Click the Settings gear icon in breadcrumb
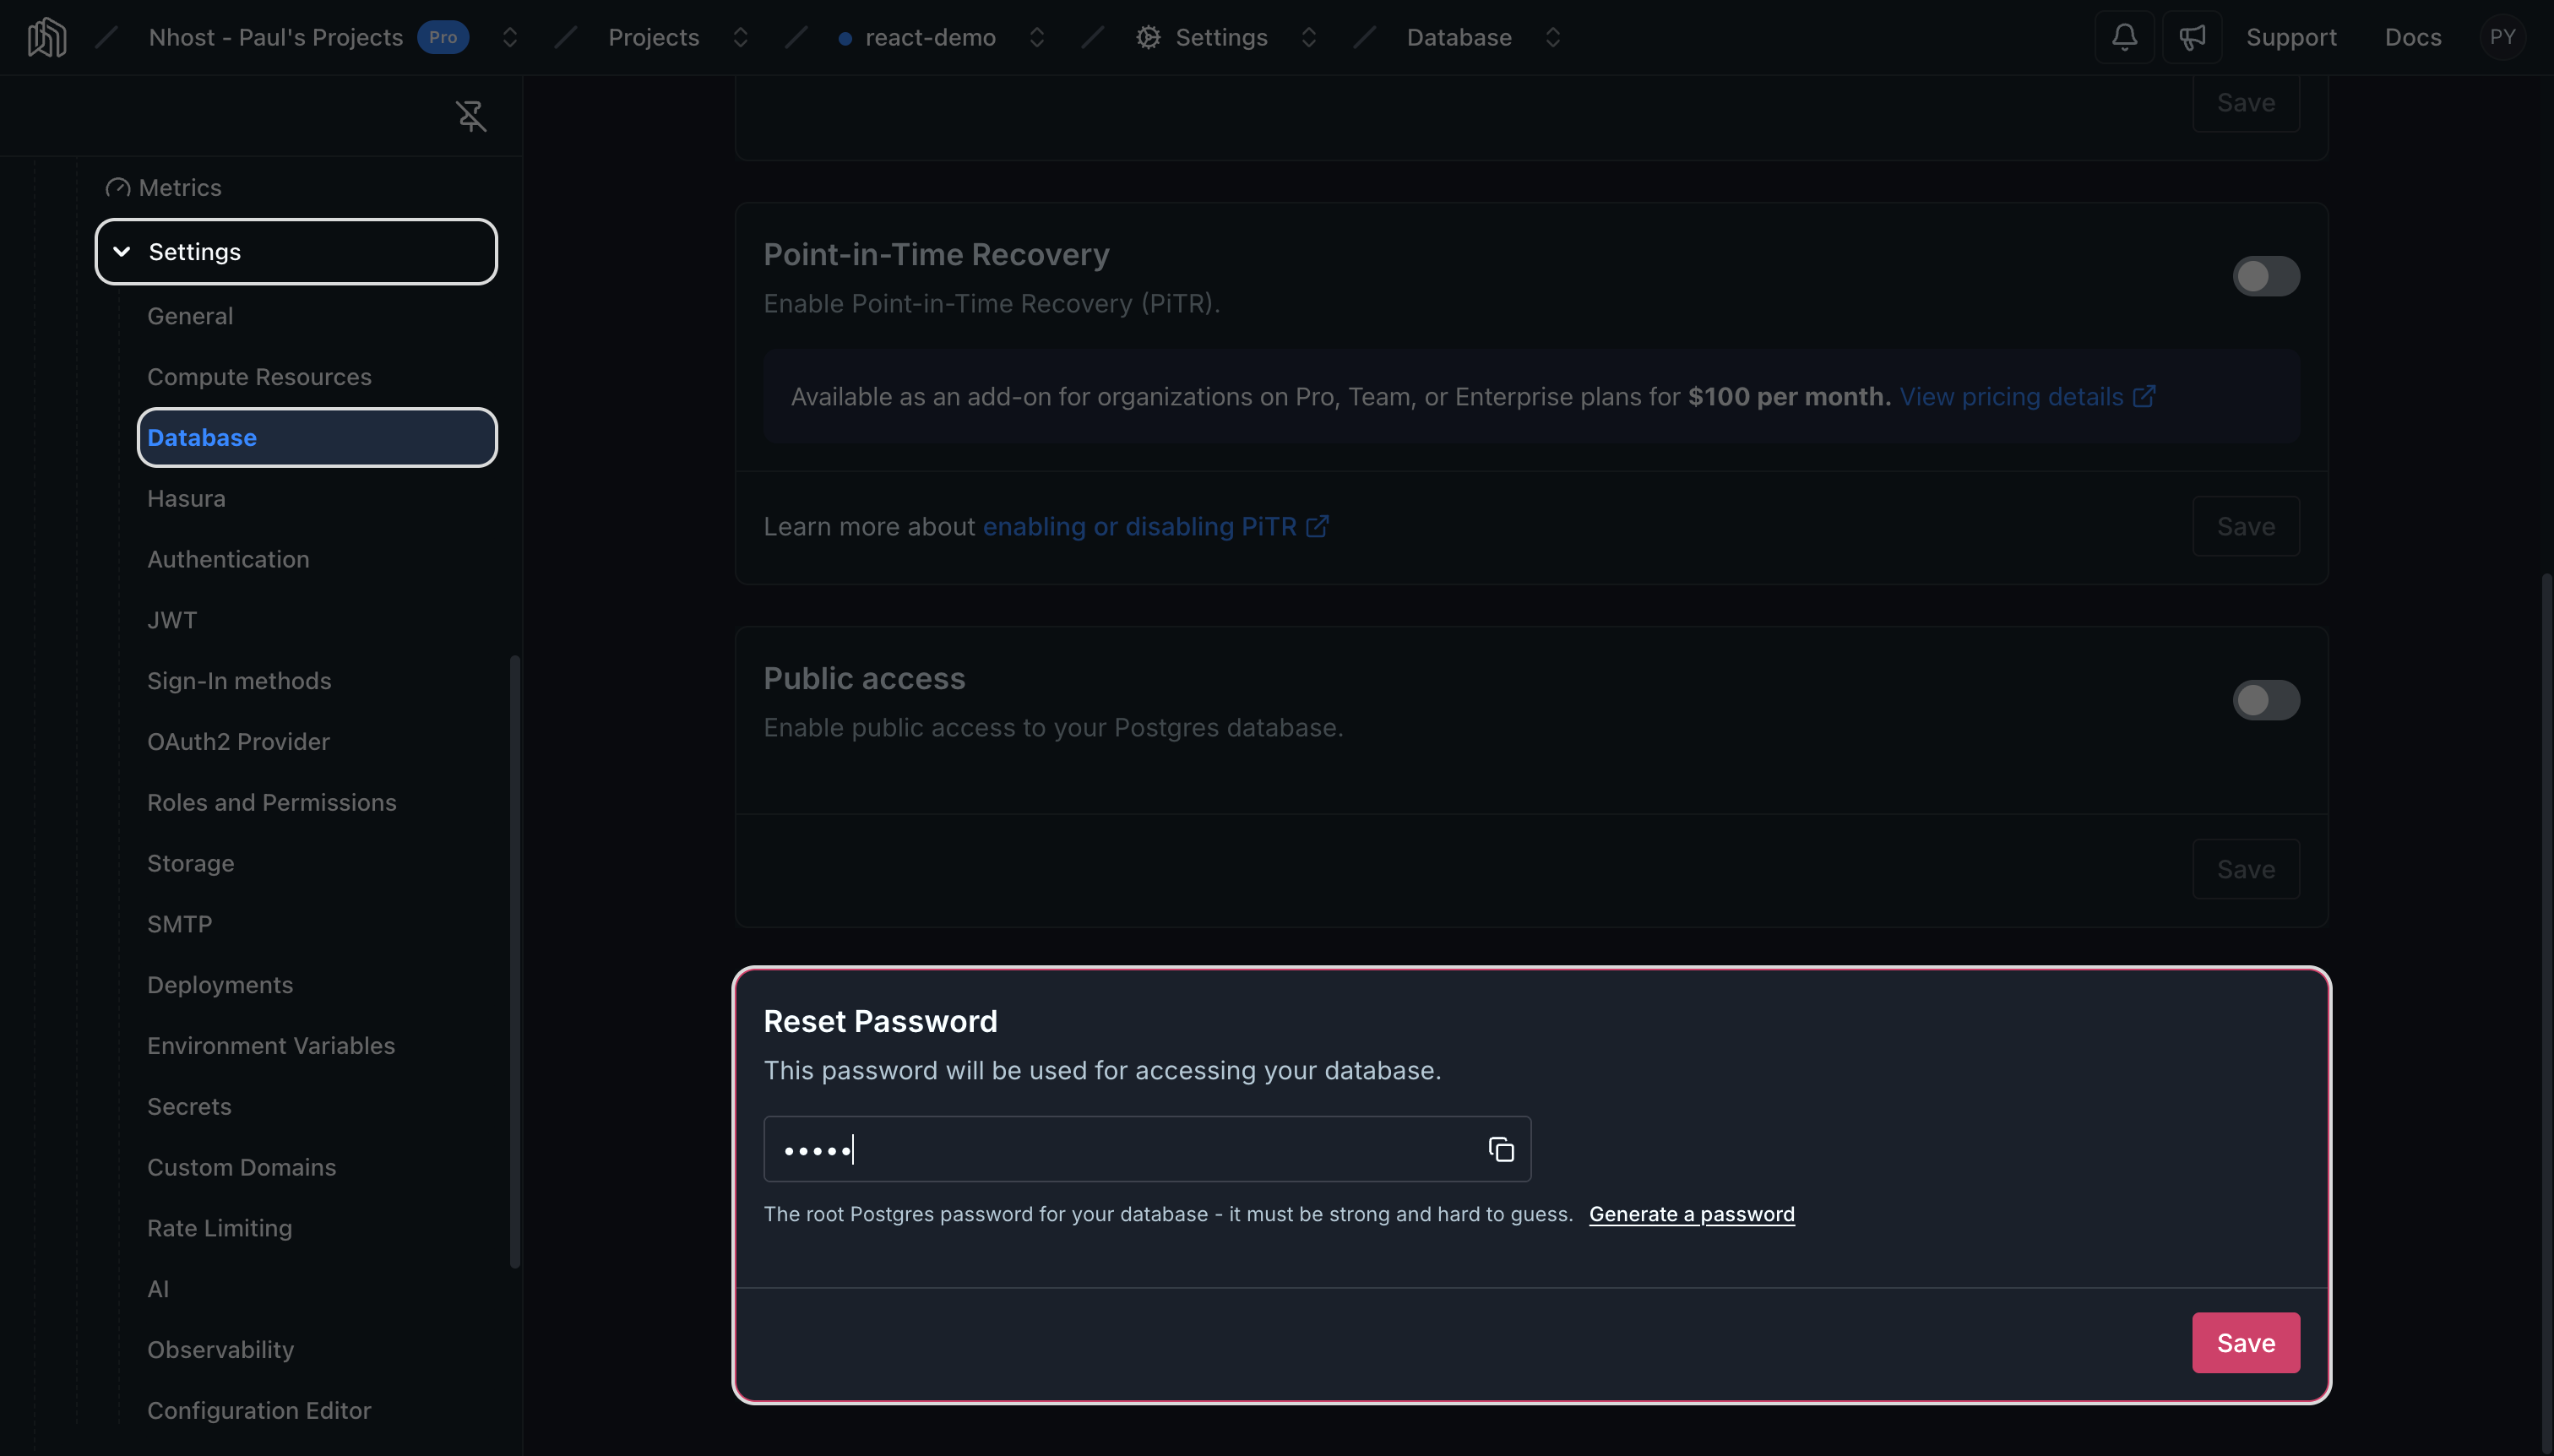2554x1456 pixels. pyautogui.click(x=1148, y=38)
